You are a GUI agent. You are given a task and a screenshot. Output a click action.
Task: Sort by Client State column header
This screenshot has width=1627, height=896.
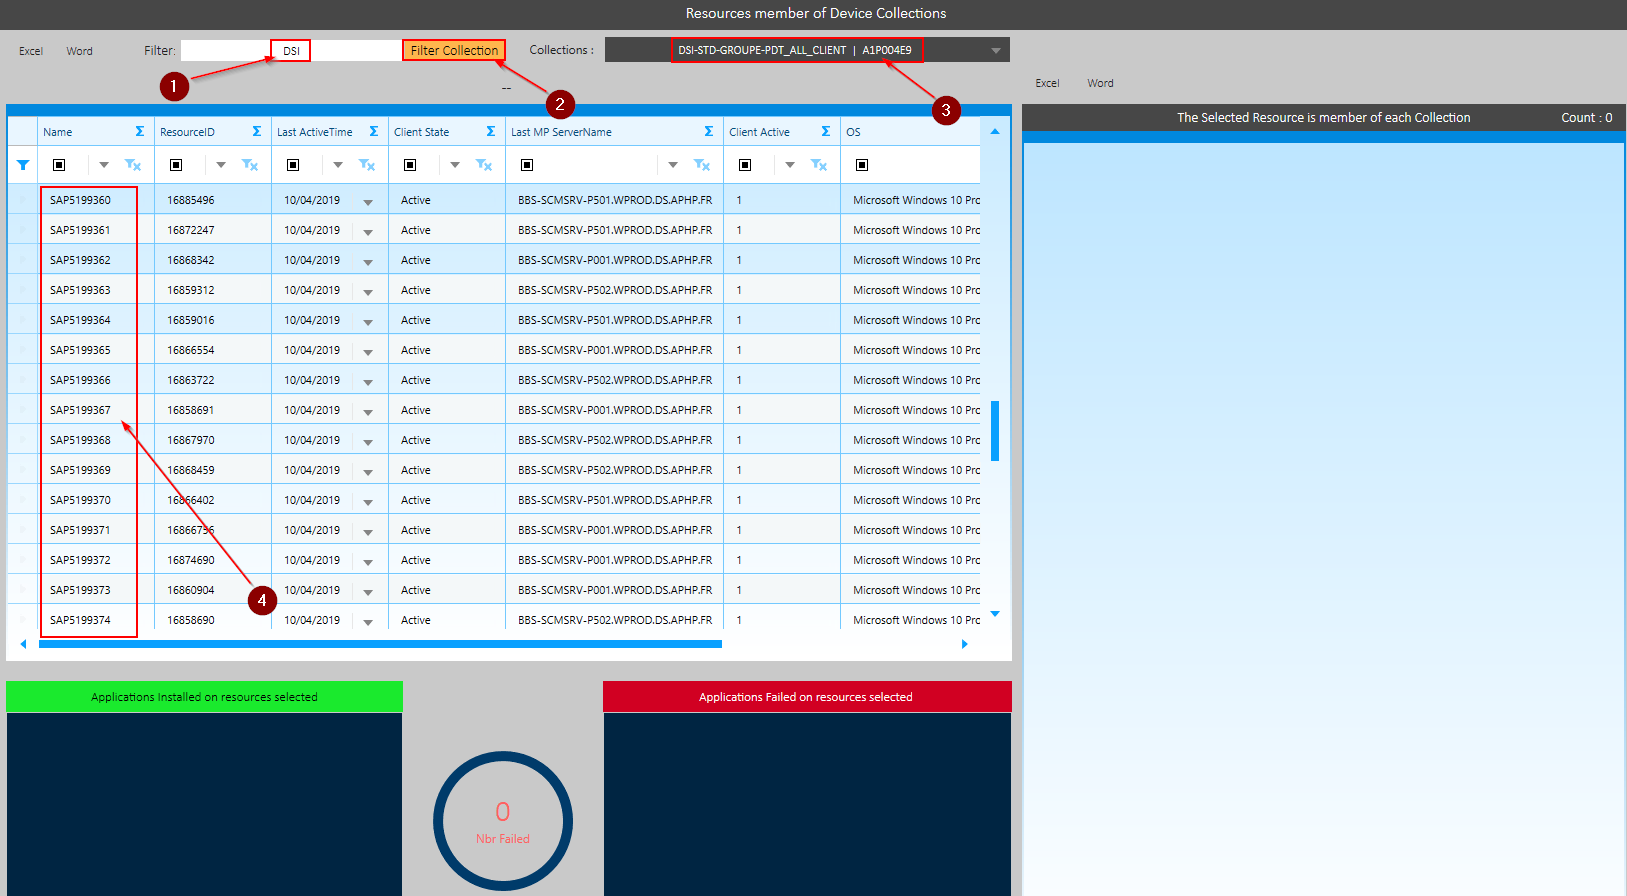(421, 132)
